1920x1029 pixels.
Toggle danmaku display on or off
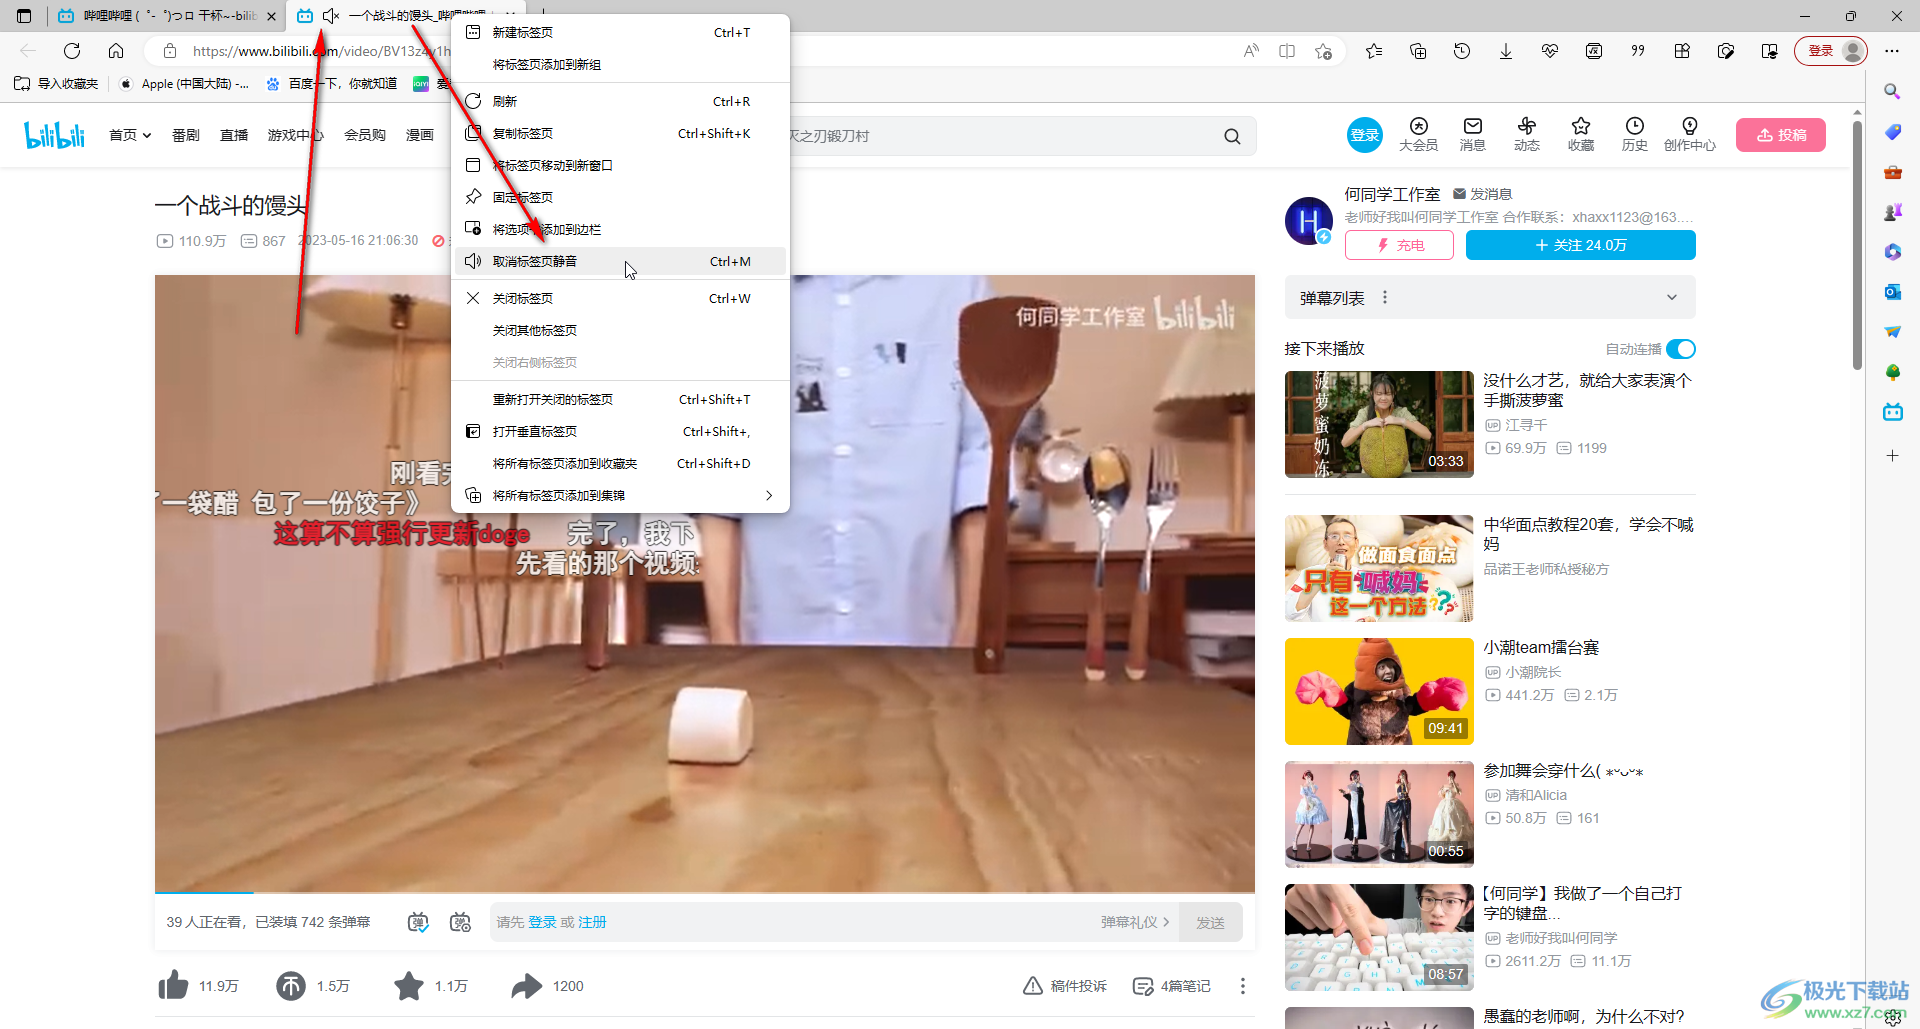(418, 922)
